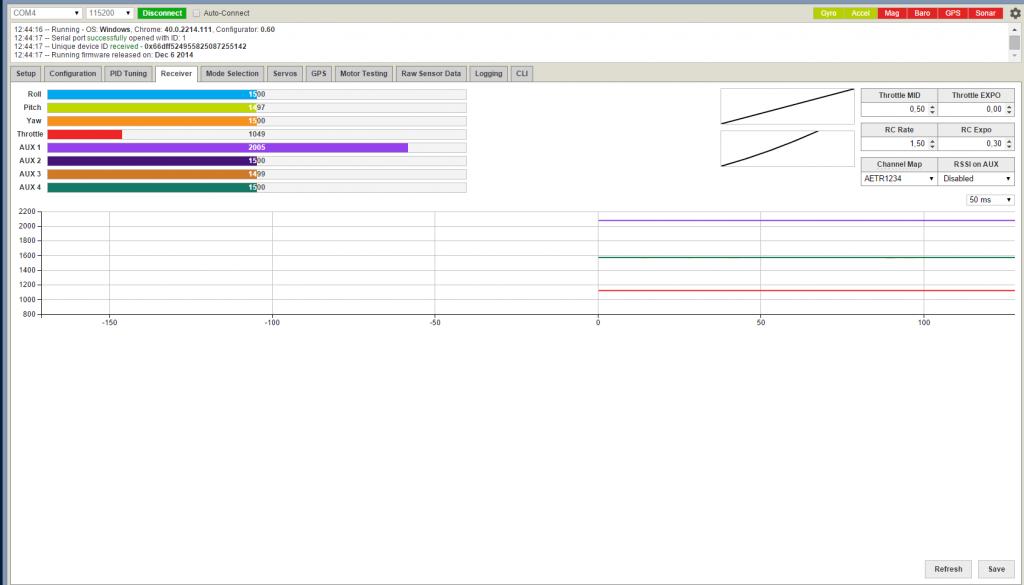Image resolution: width=1024 pixels, height=585 pixels.
Task: Click the GPS sensor status indicator
Action: point(953,13)
